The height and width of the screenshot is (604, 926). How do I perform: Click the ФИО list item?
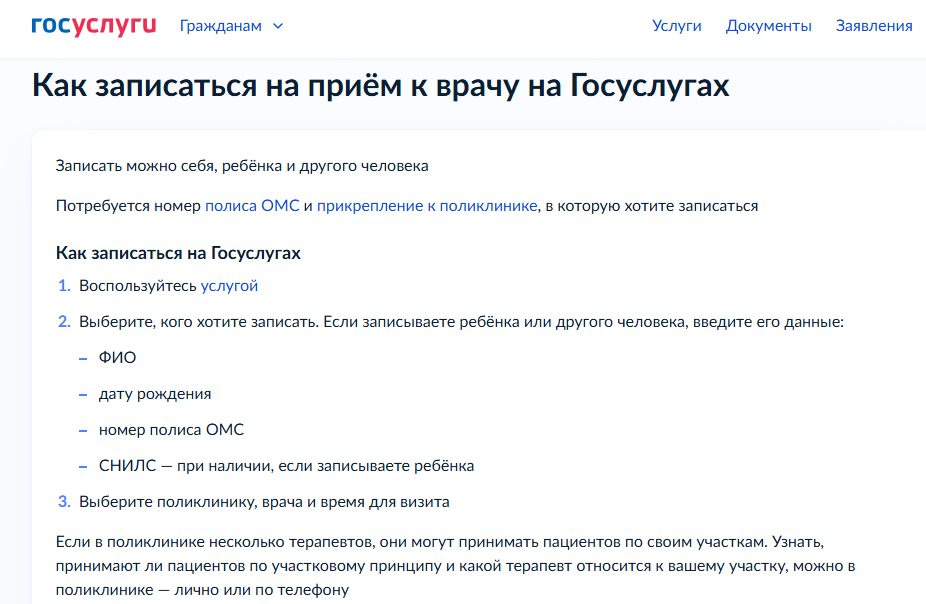117,358
